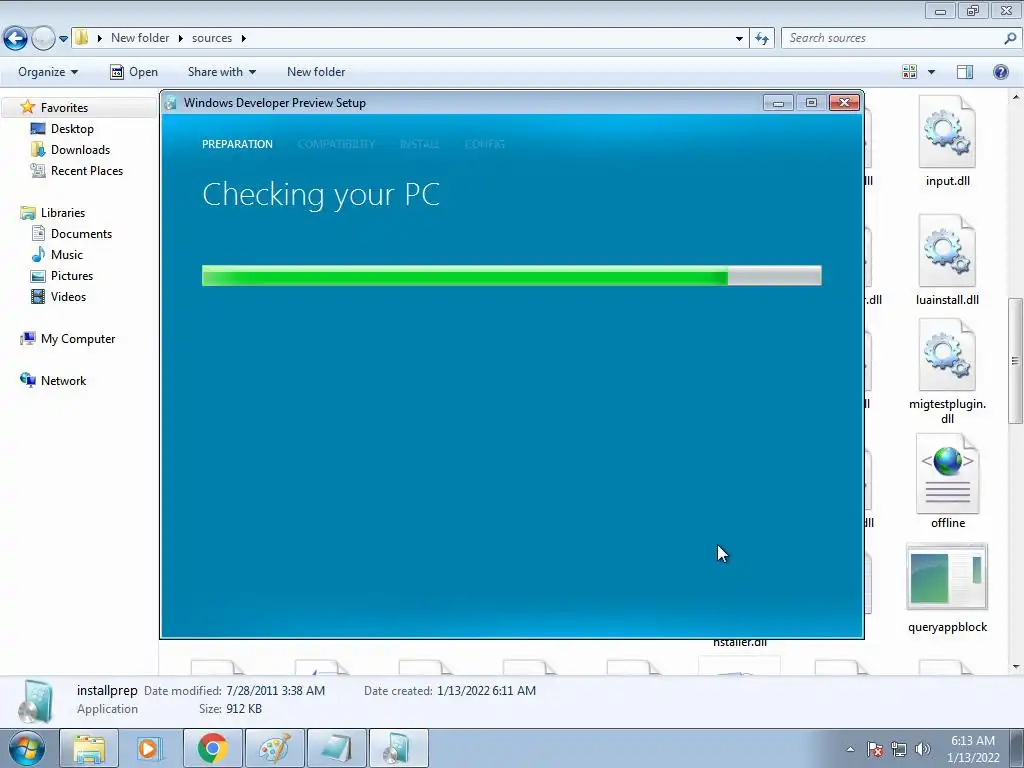The height and width of the screenshot is (768, 1024).
Task: Click the Date modified value 7/28/2011 3:38 AM
Action: coord(276,690)
